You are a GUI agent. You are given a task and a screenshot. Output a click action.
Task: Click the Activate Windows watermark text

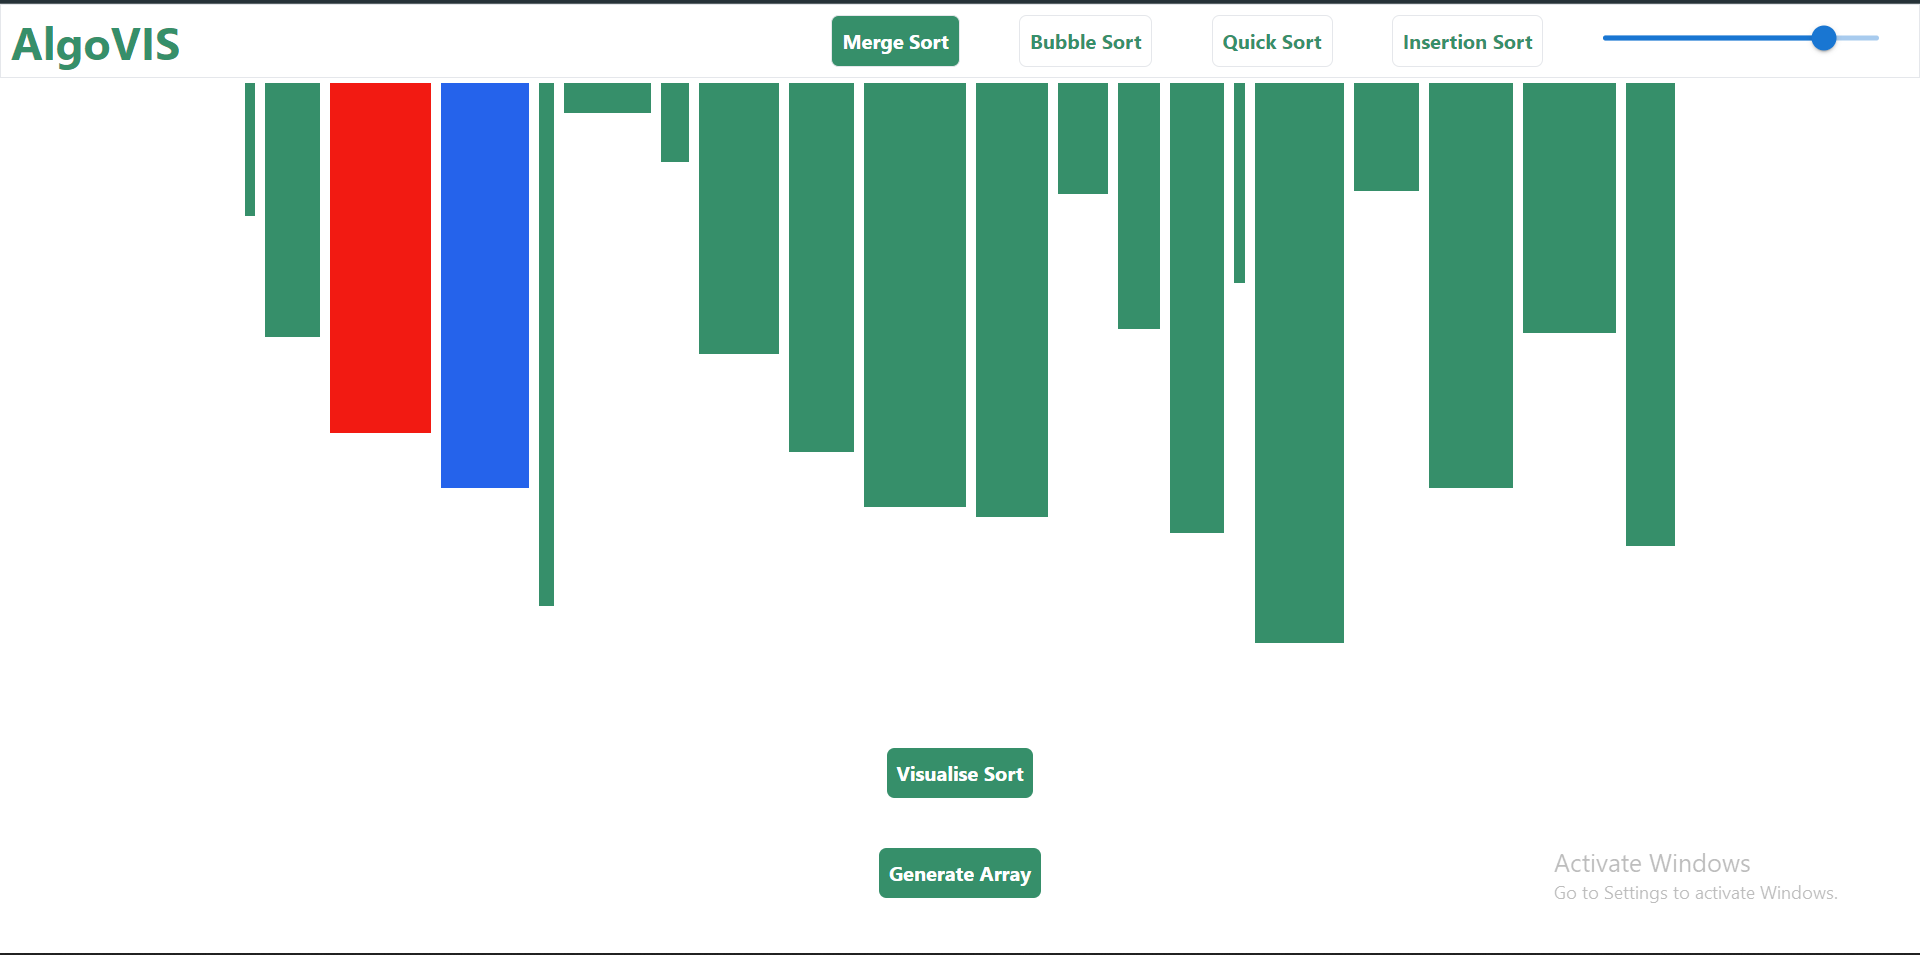tap(1652, 863)
